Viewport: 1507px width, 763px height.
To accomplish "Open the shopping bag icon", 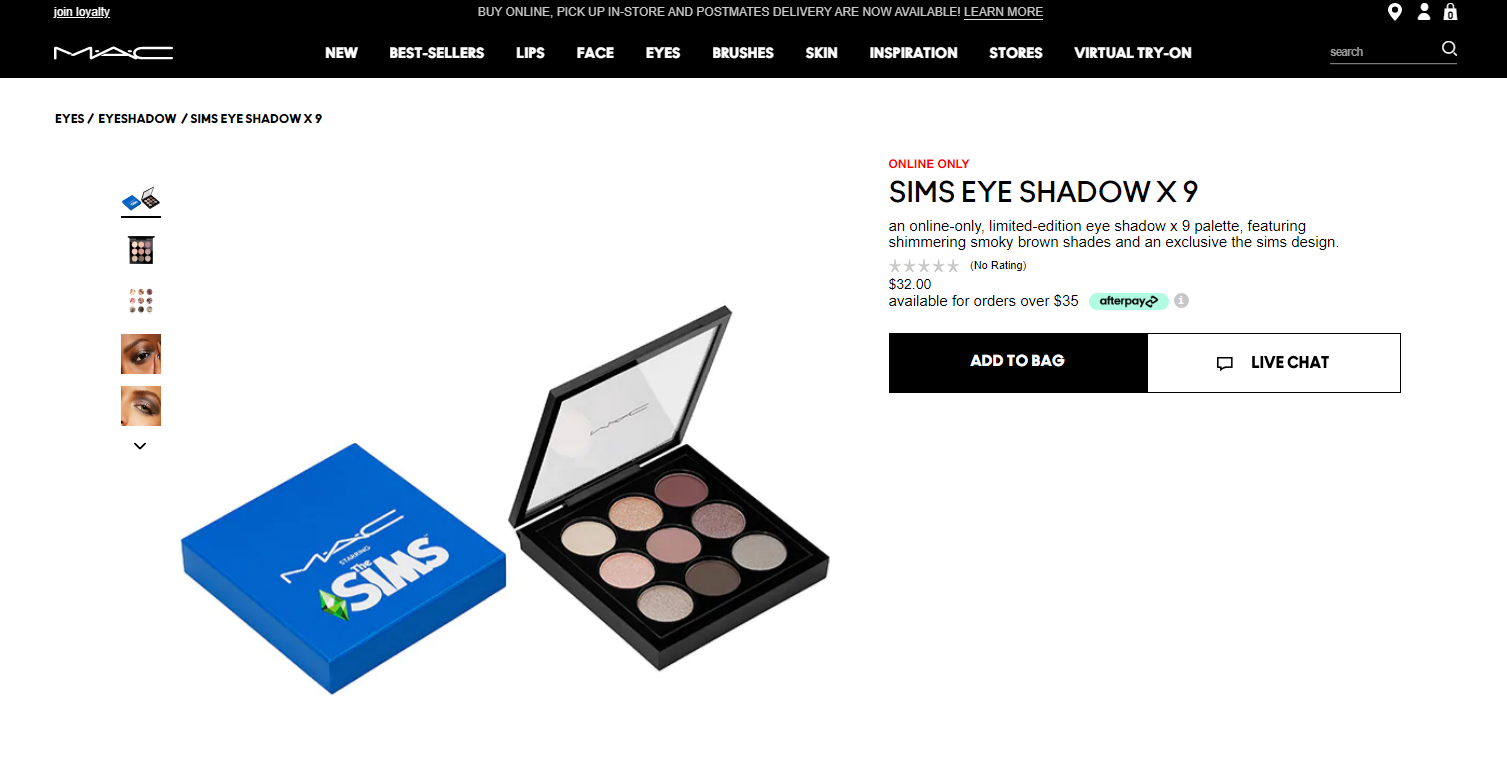I will [x=1450, y=12].
